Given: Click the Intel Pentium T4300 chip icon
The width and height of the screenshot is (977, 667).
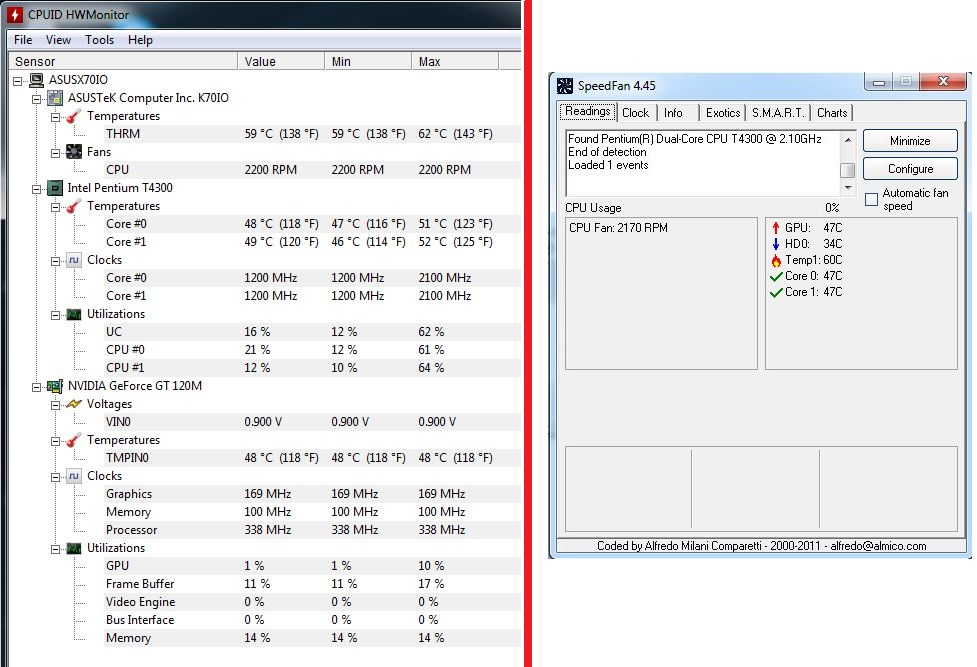Looking at the screenshot, I should (x=55, y=188).
